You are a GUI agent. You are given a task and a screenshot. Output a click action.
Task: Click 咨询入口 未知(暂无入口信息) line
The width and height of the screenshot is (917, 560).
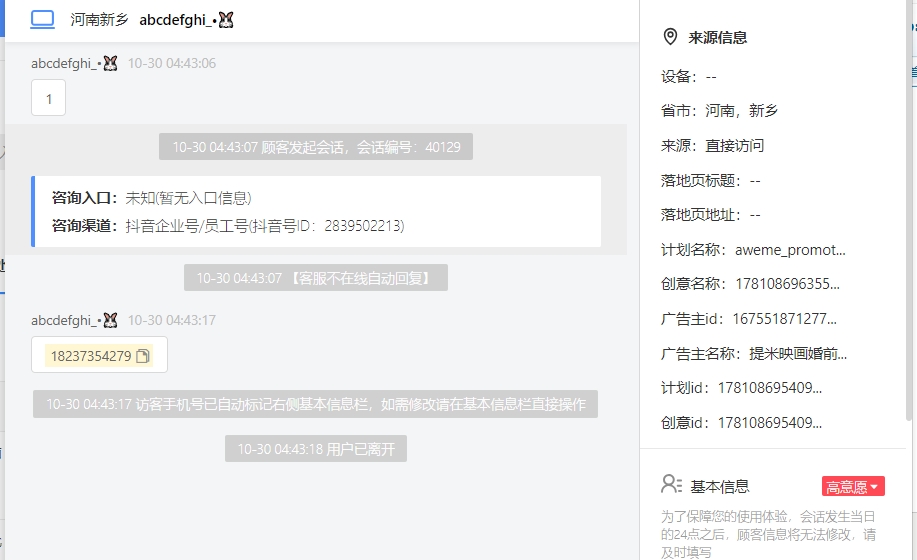151,198
